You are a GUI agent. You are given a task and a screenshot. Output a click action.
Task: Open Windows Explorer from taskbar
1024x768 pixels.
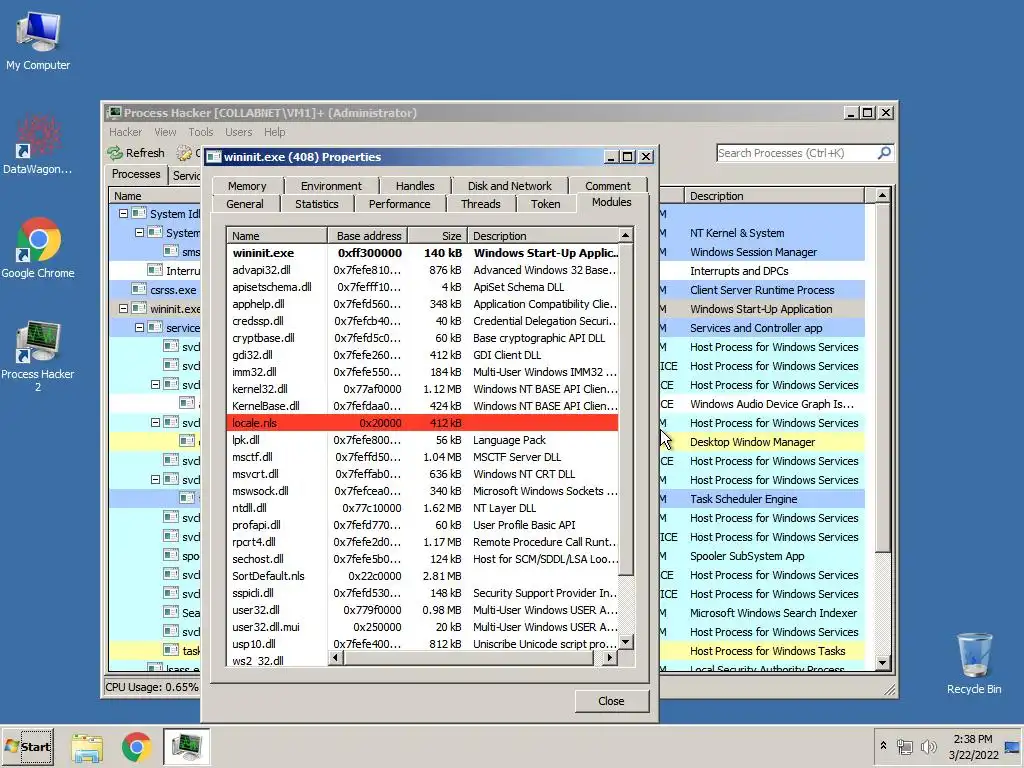point(87,747)
